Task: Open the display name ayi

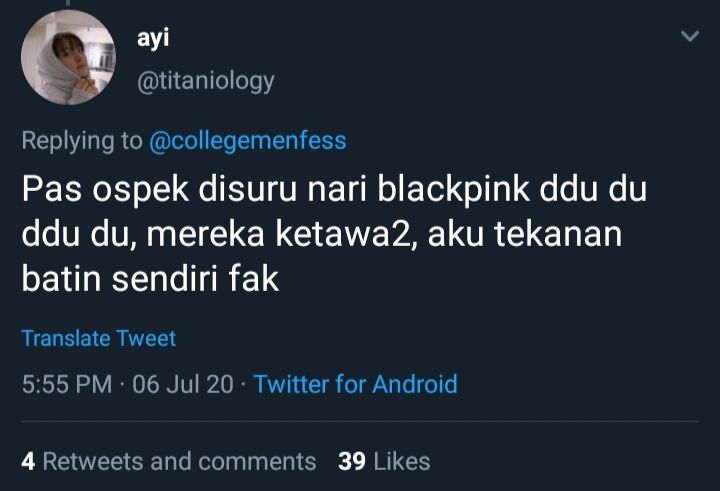Action: coord(153,39)
